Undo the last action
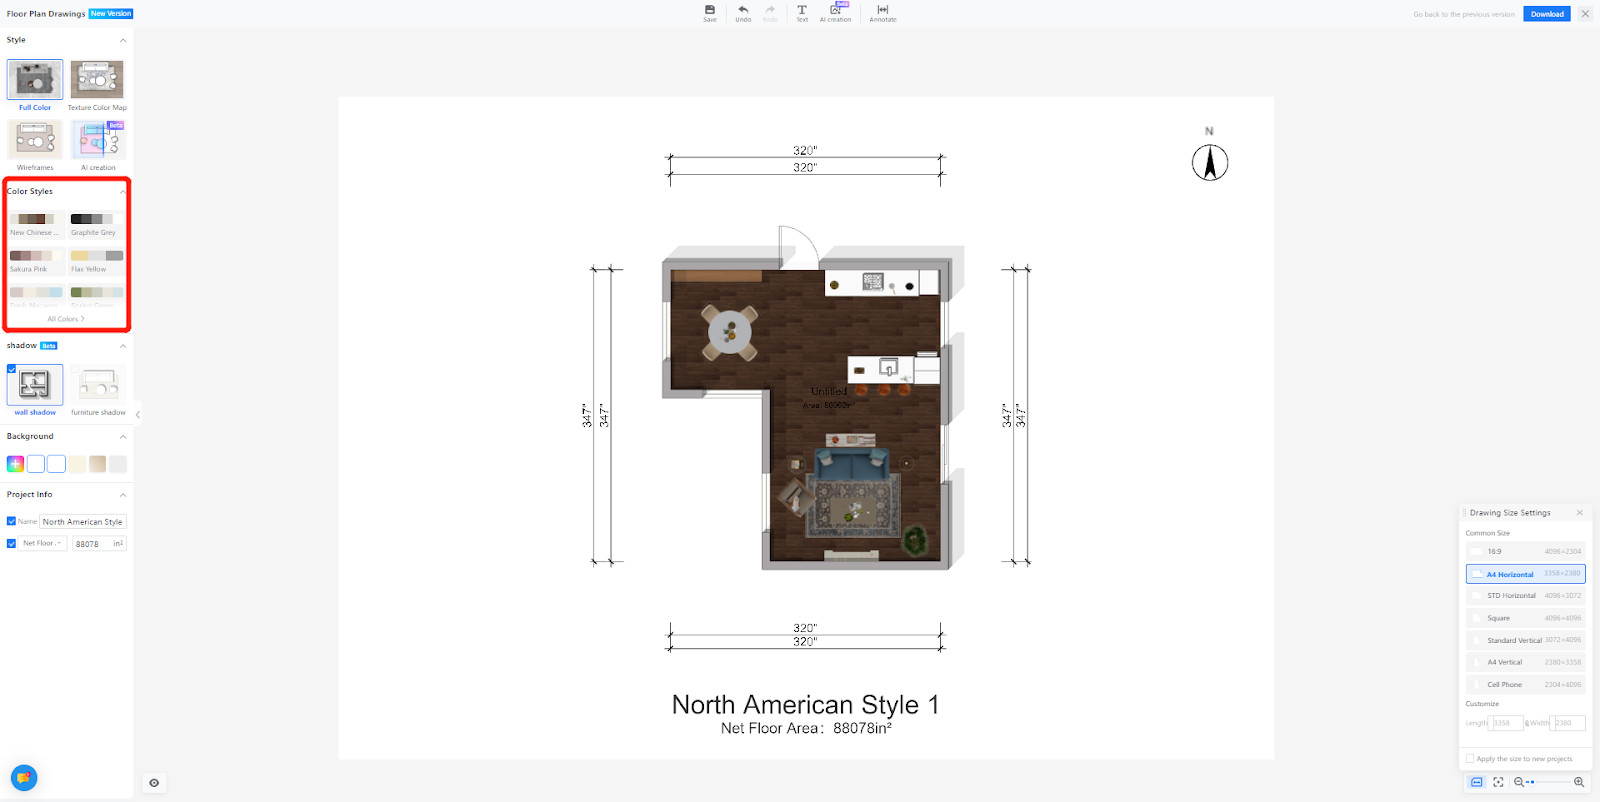This screenshot has height=802, width=1600. coord(743,12)
